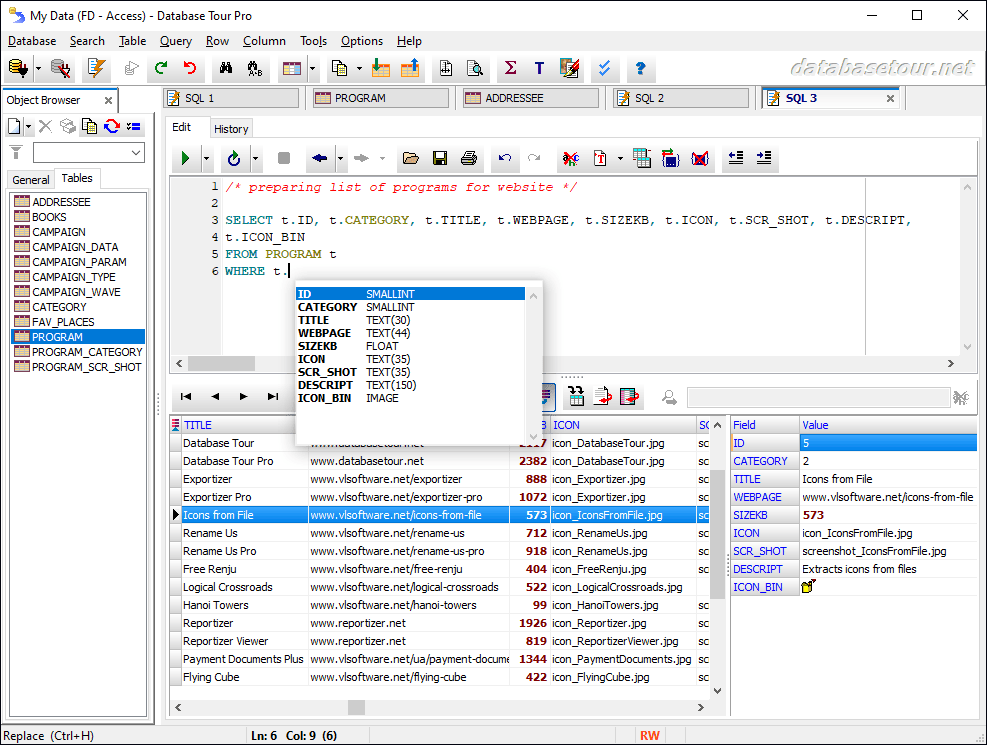Choose WEBPAGE from the autocomplete list
Screen dimensions: 987x745
[324, 333]
